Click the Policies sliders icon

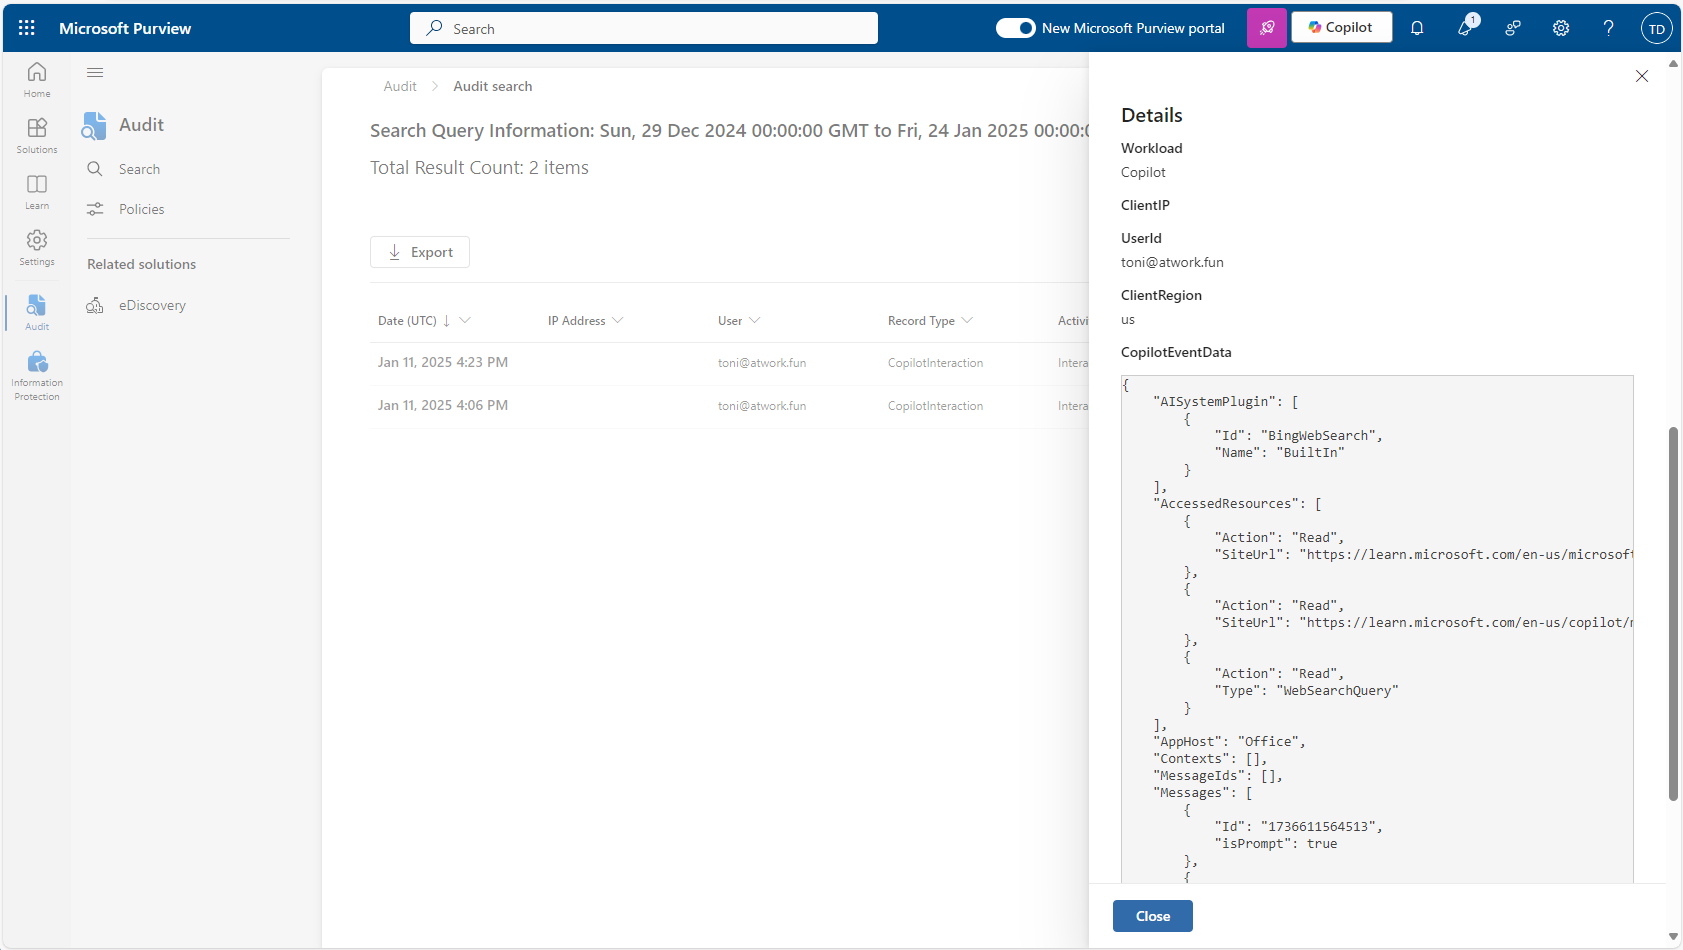pyautogui.click(x=95, y=209)
